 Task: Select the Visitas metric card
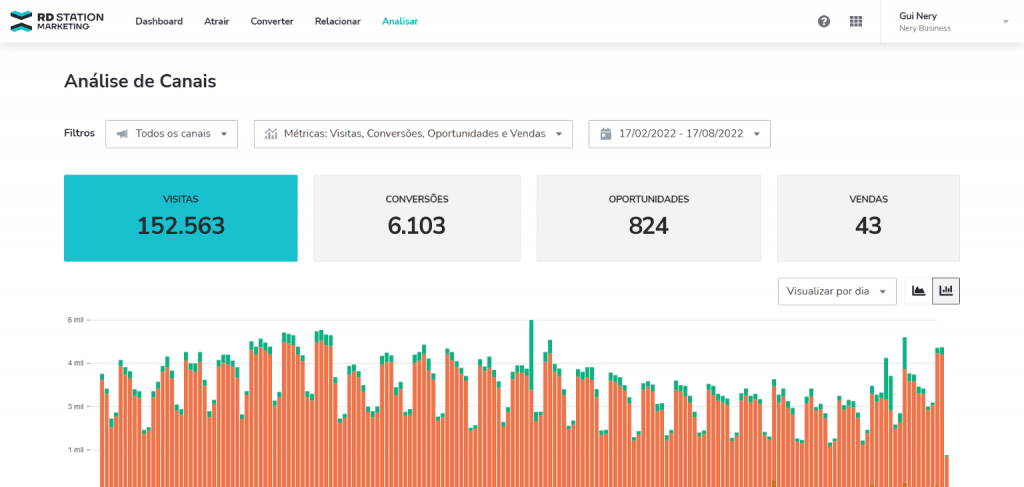pyautogui.click(x=181, y=218)
